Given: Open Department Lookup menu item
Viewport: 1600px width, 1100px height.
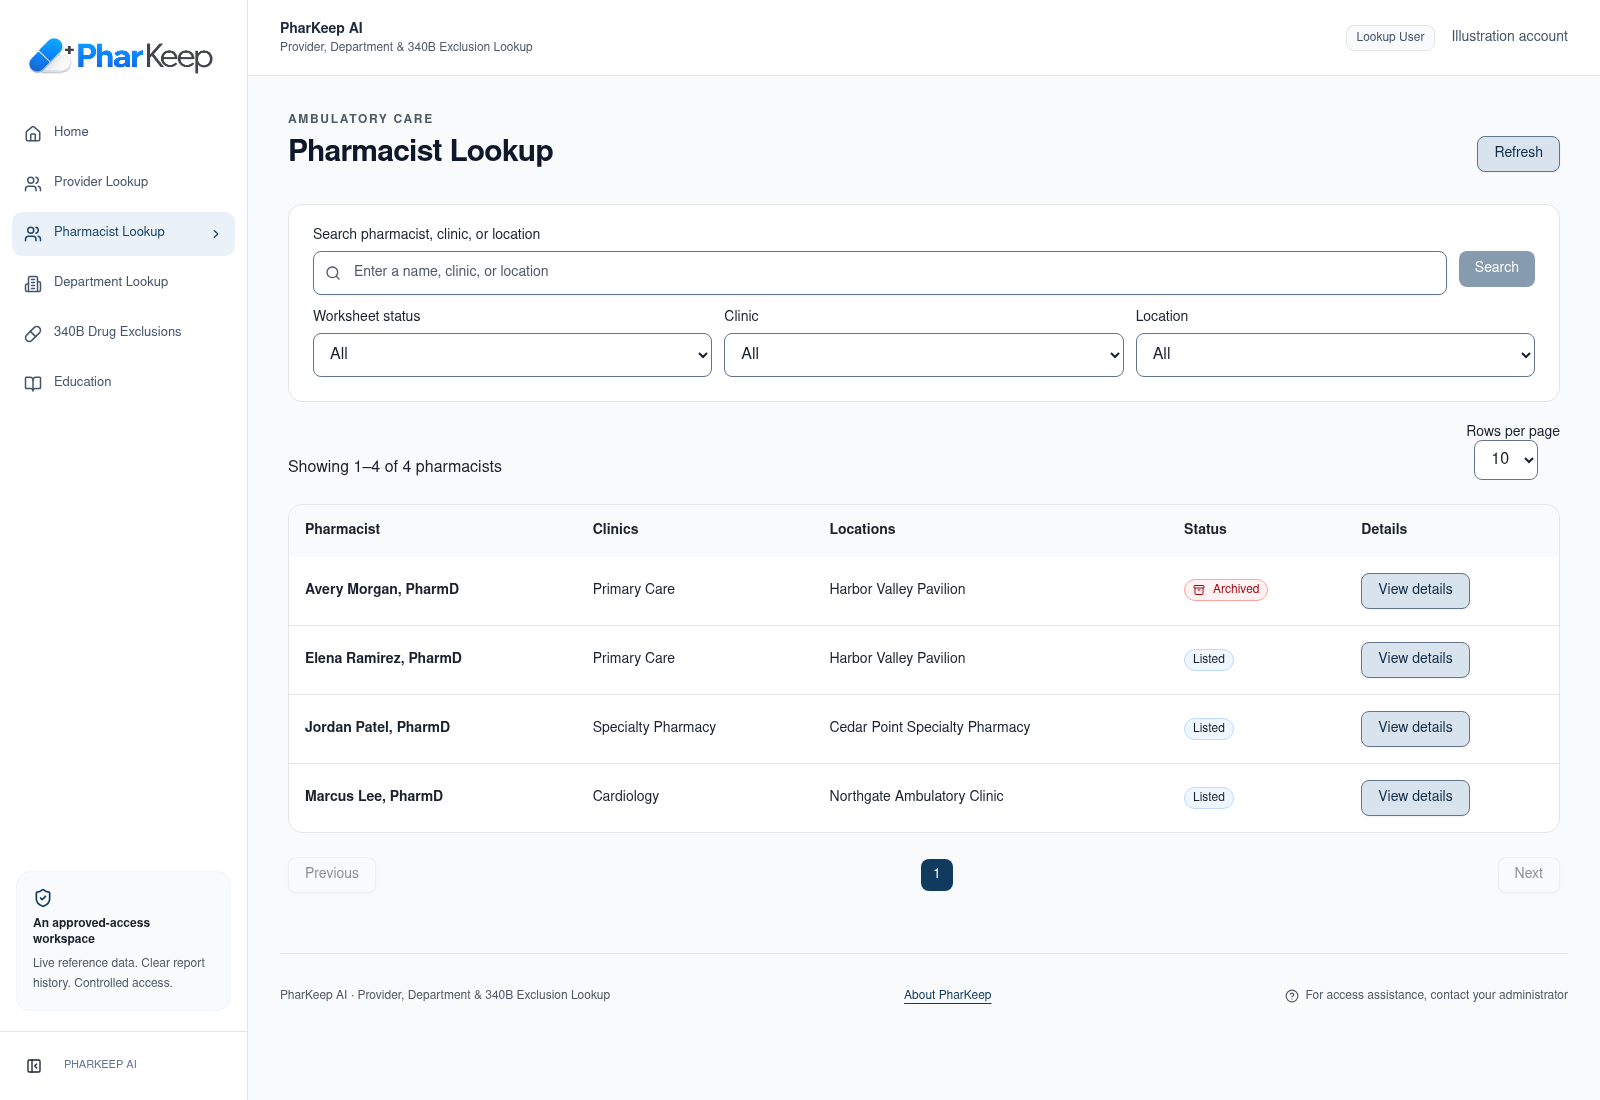Looking at the screenshot, I should pyautogui.click(x=123, y=283).
